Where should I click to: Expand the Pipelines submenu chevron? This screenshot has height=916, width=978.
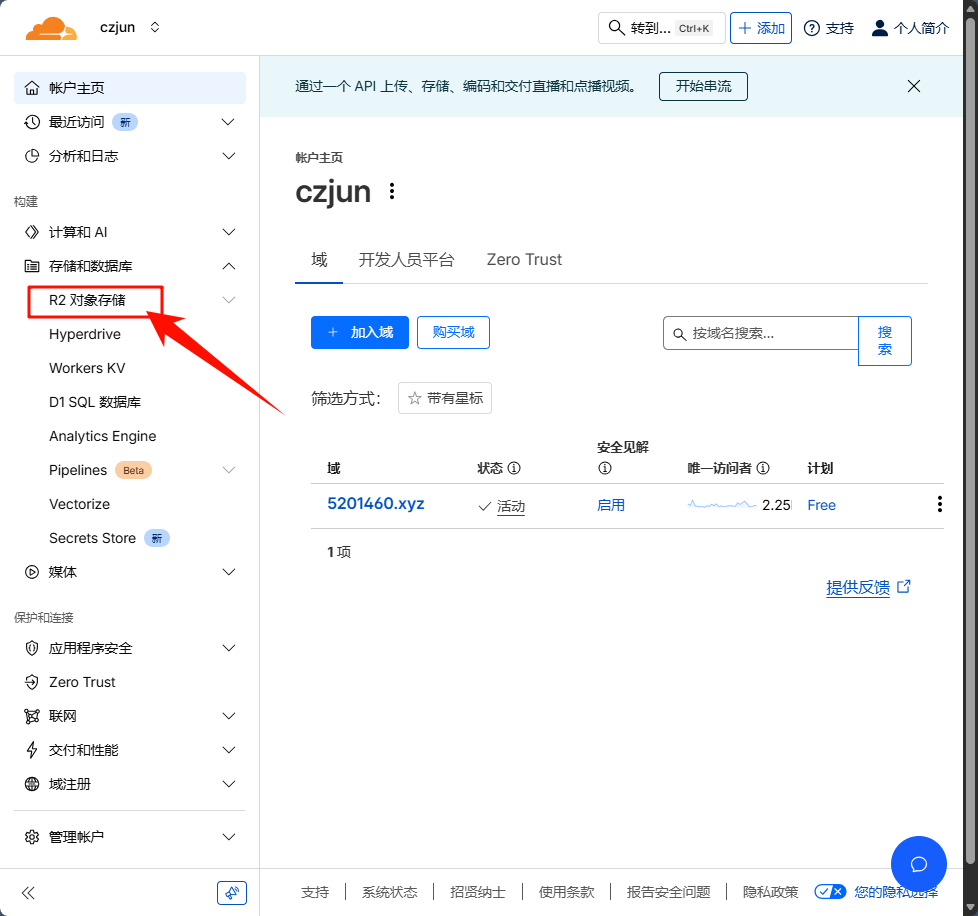coord(228,470)
